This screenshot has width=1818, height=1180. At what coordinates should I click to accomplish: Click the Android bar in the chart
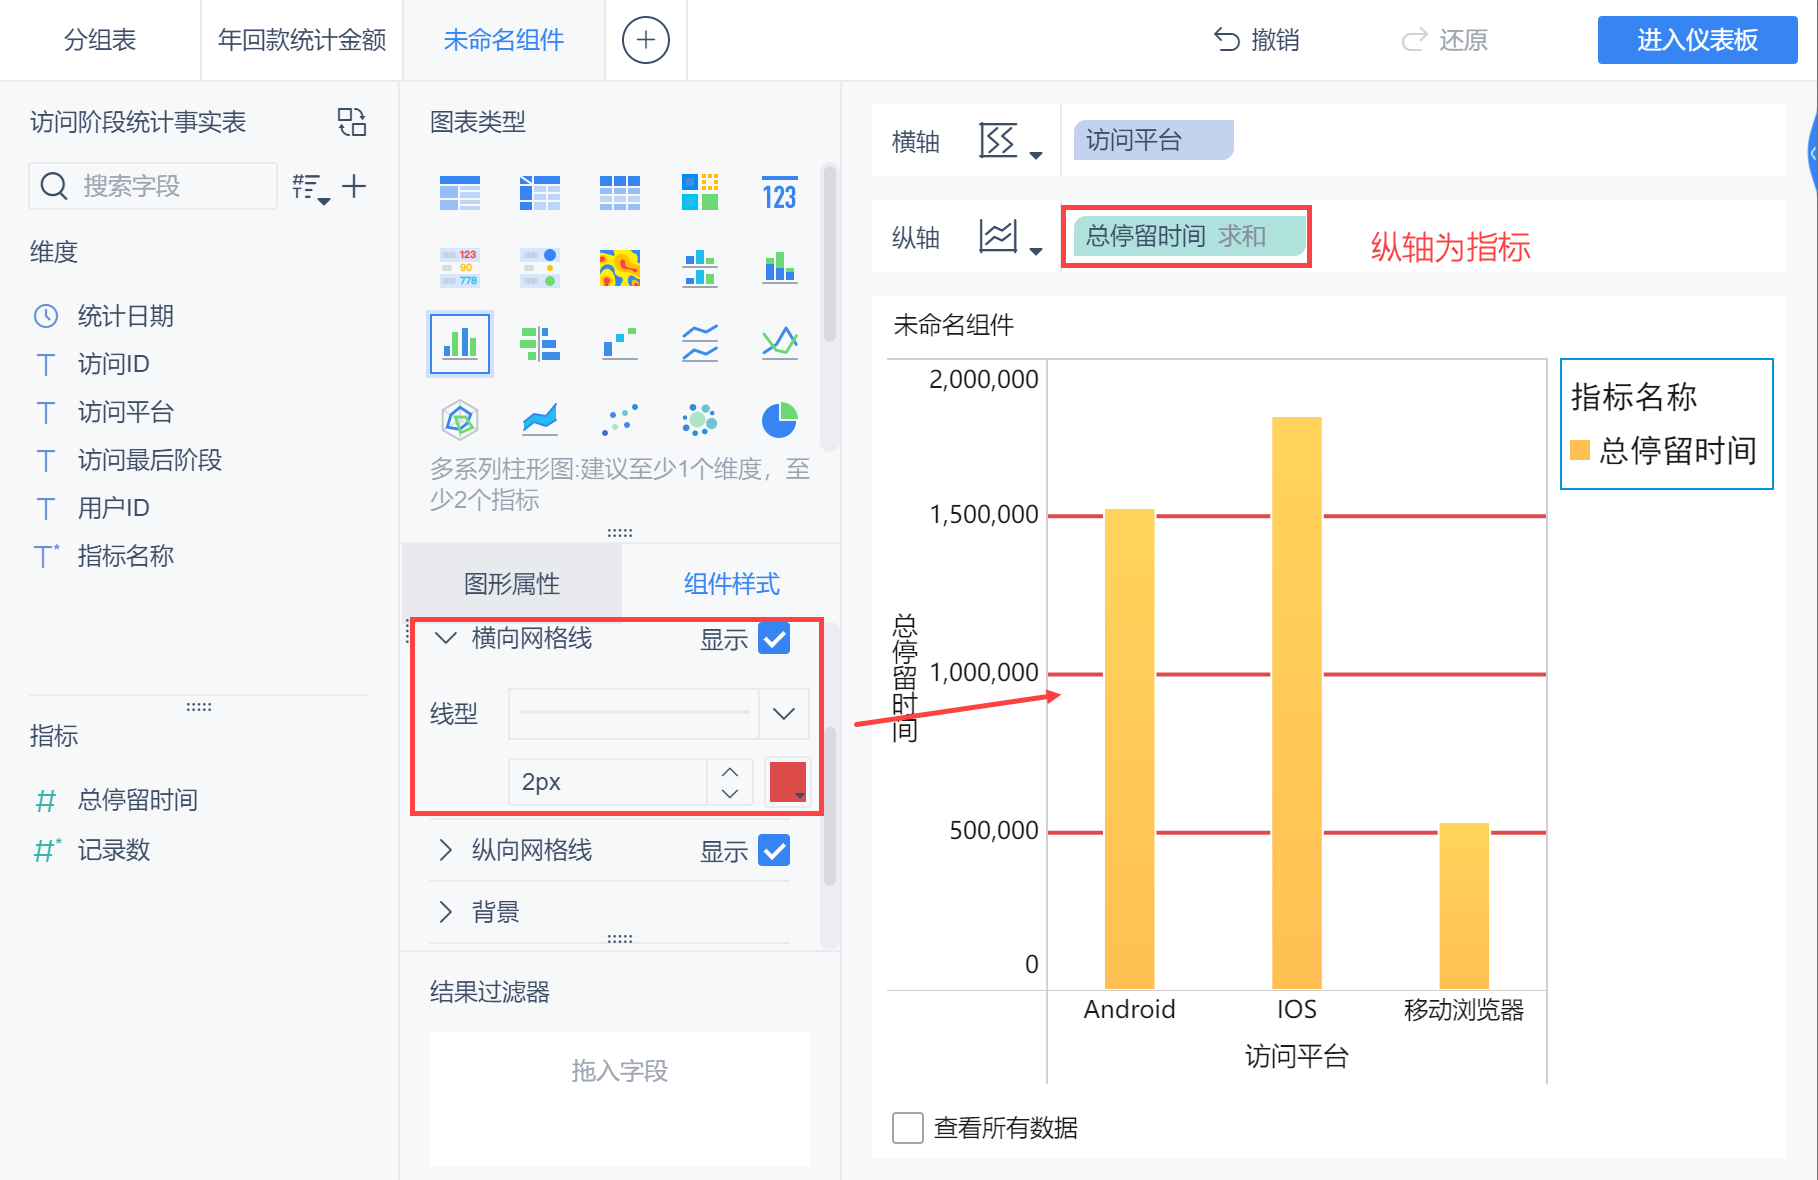(1130, 749)
